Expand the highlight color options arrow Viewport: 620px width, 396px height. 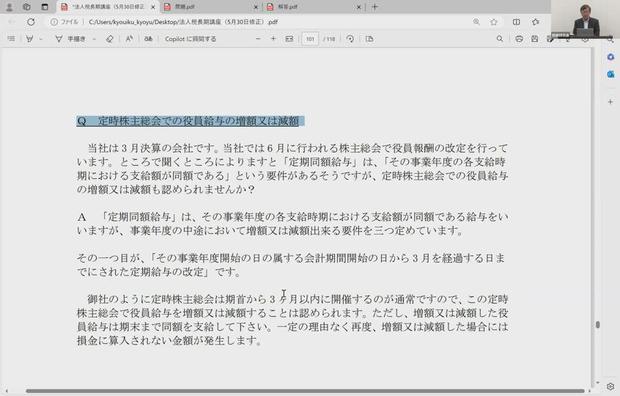tap(41, 39)
